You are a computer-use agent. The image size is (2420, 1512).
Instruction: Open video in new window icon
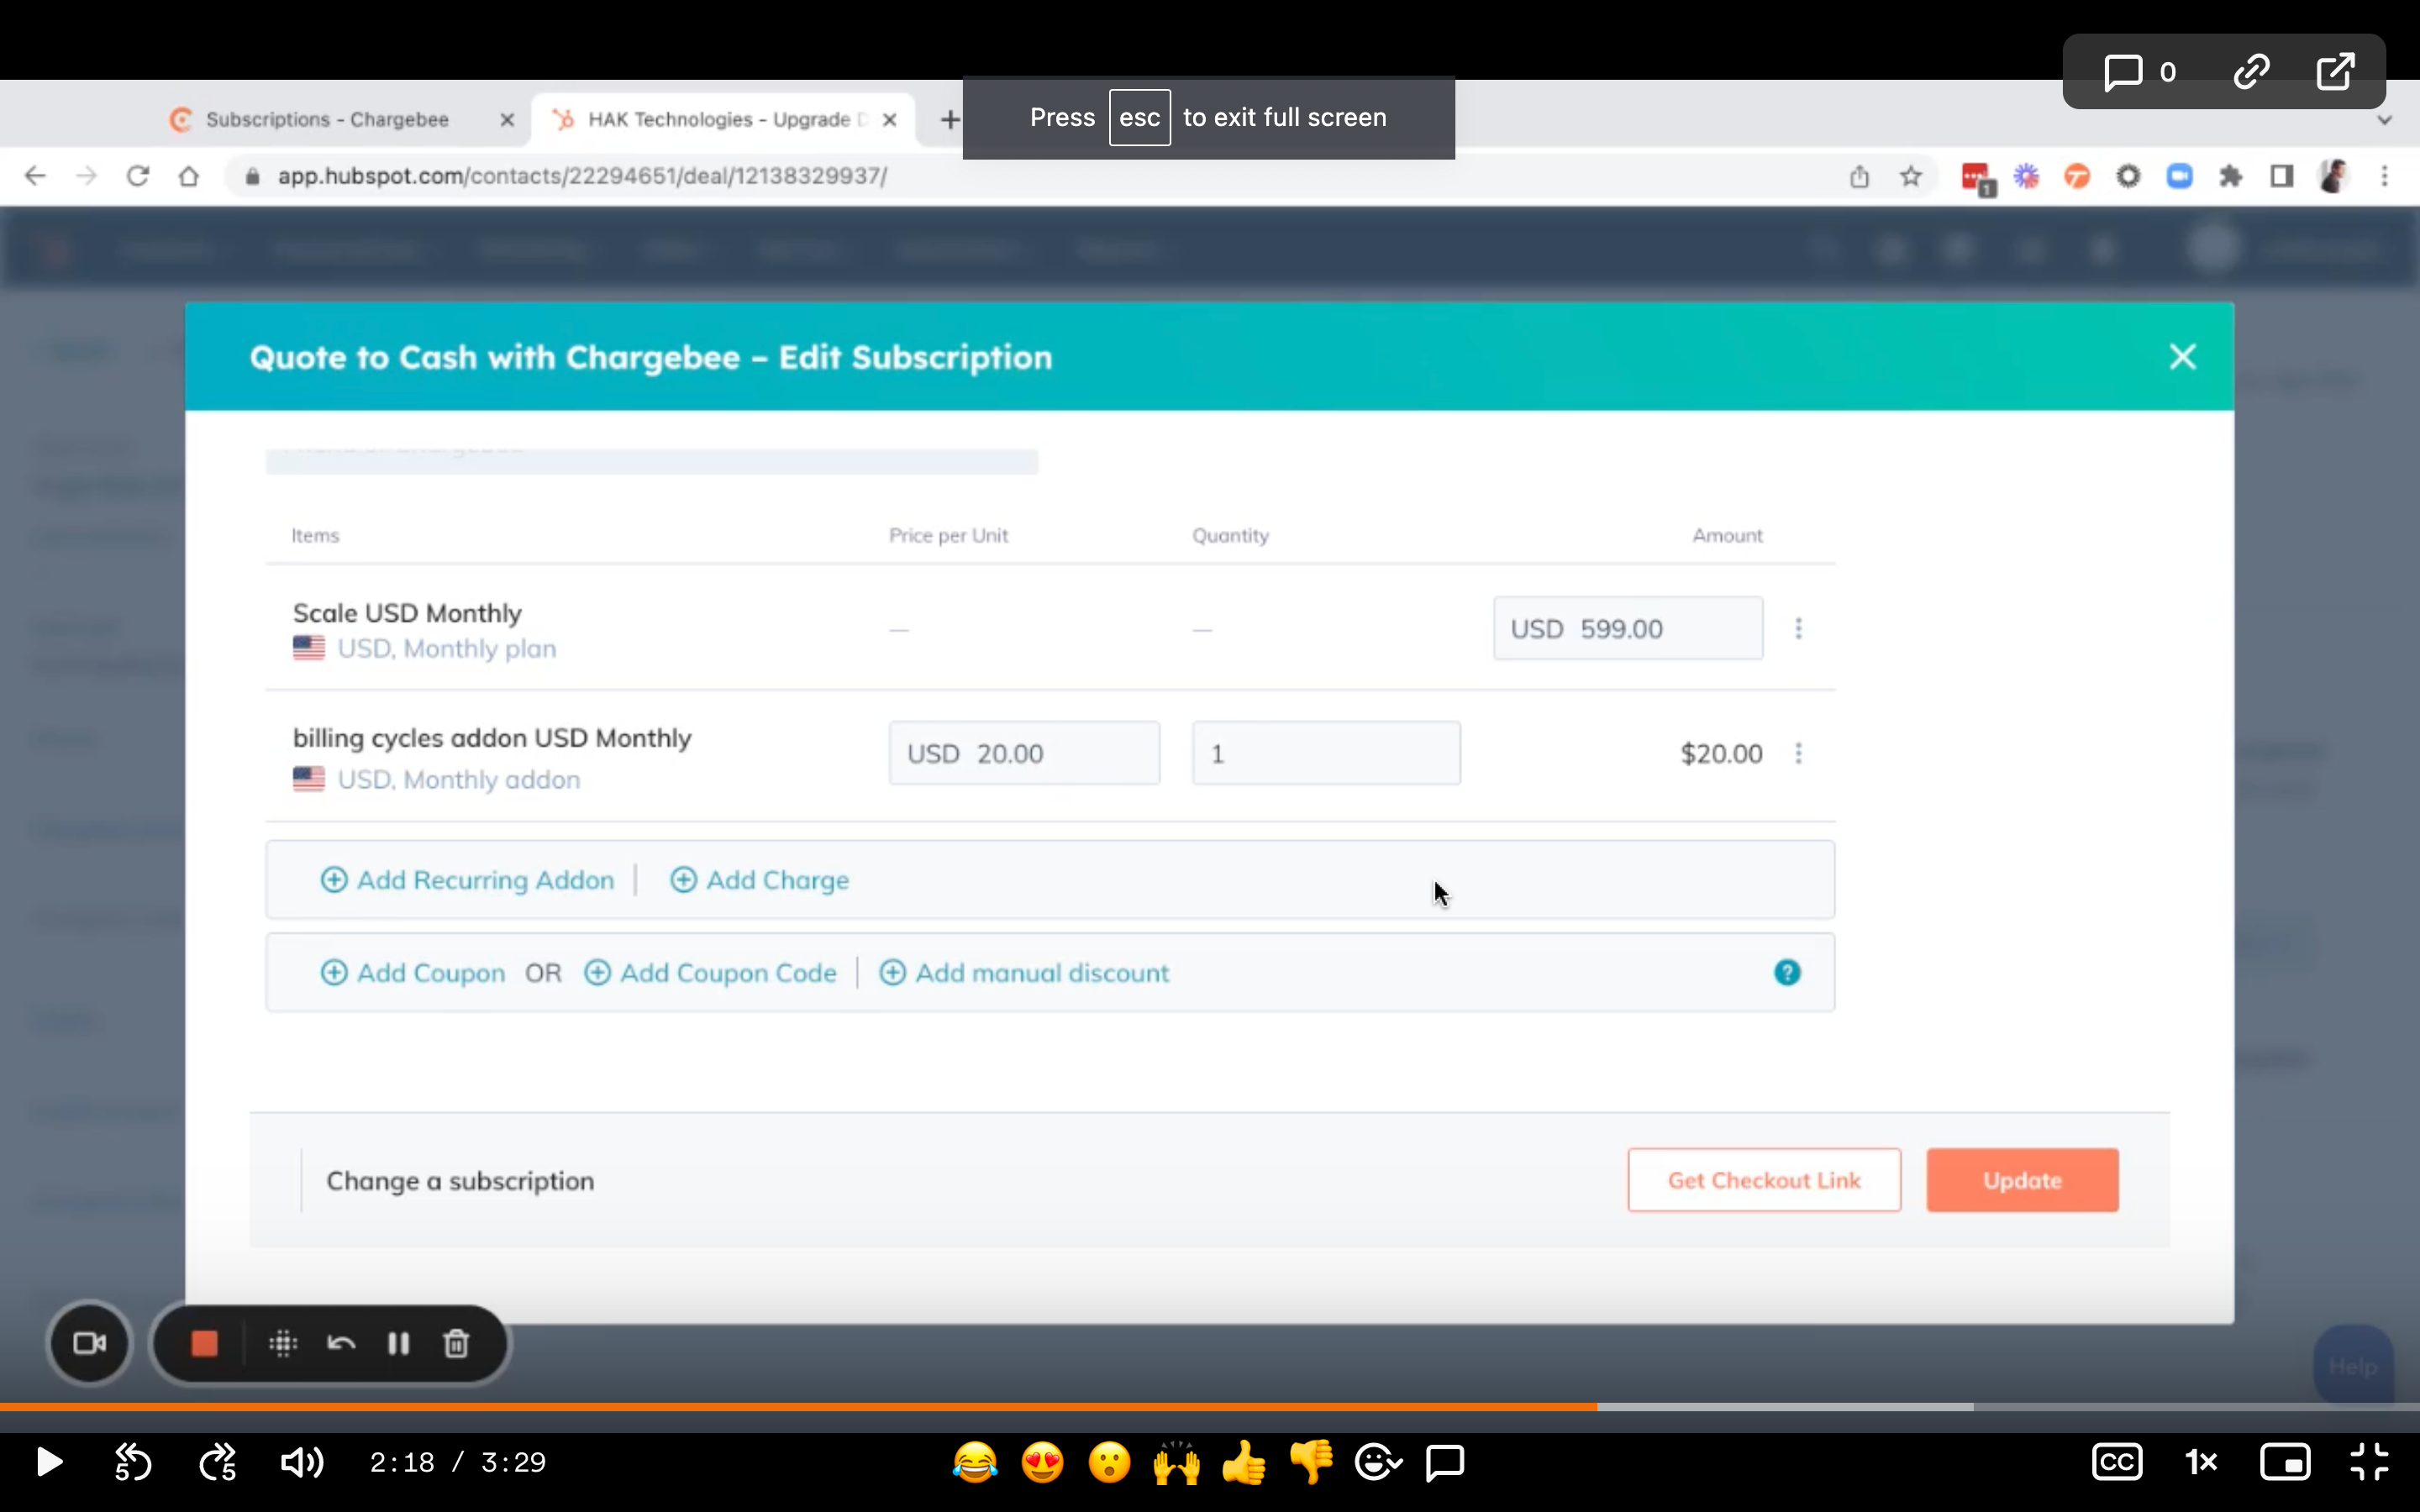click(2335, 72)
